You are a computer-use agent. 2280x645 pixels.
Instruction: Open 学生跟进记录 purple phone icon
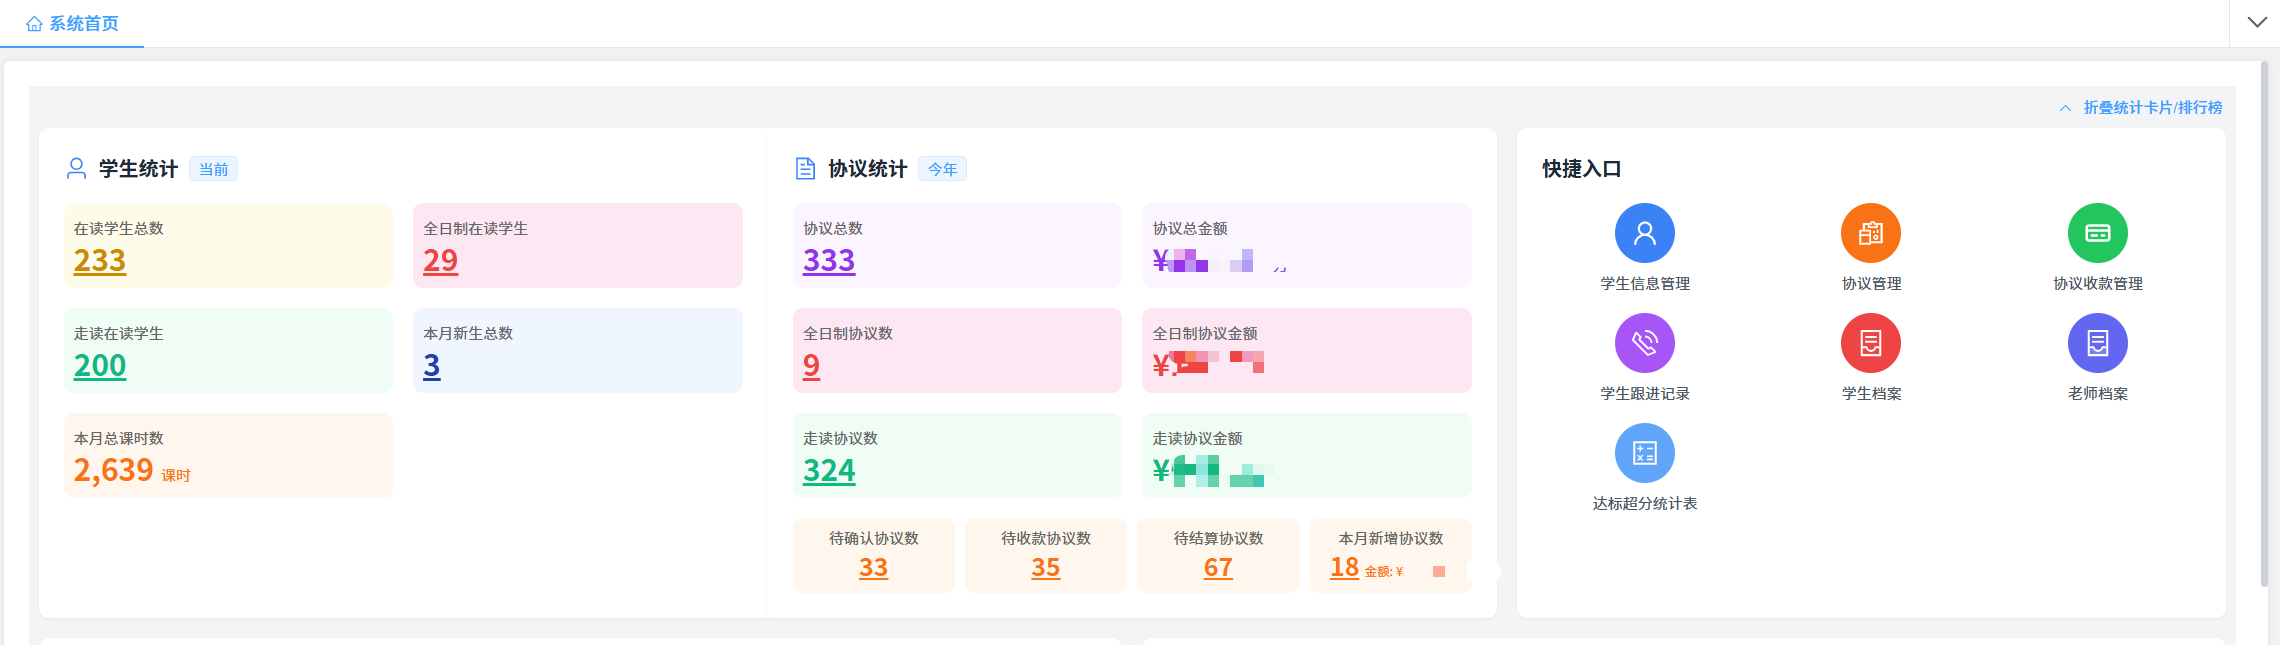1644,343
